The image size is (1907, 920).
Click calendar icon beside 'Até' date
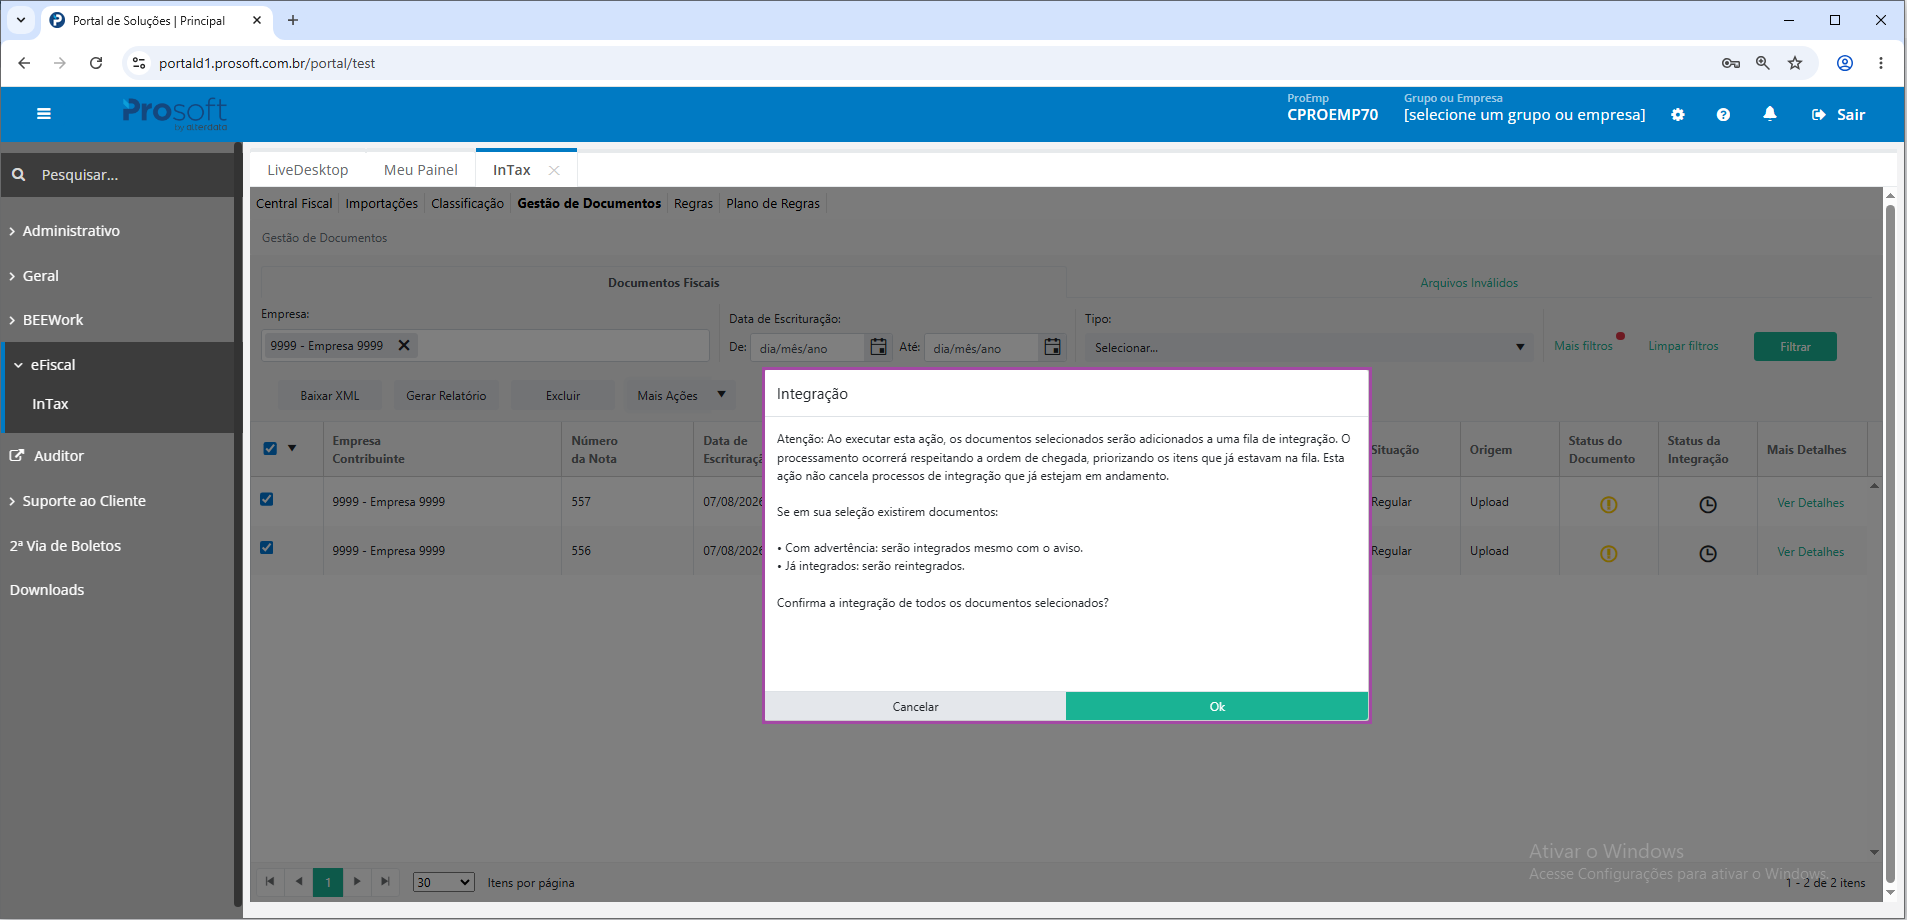tap(1052, 347)
